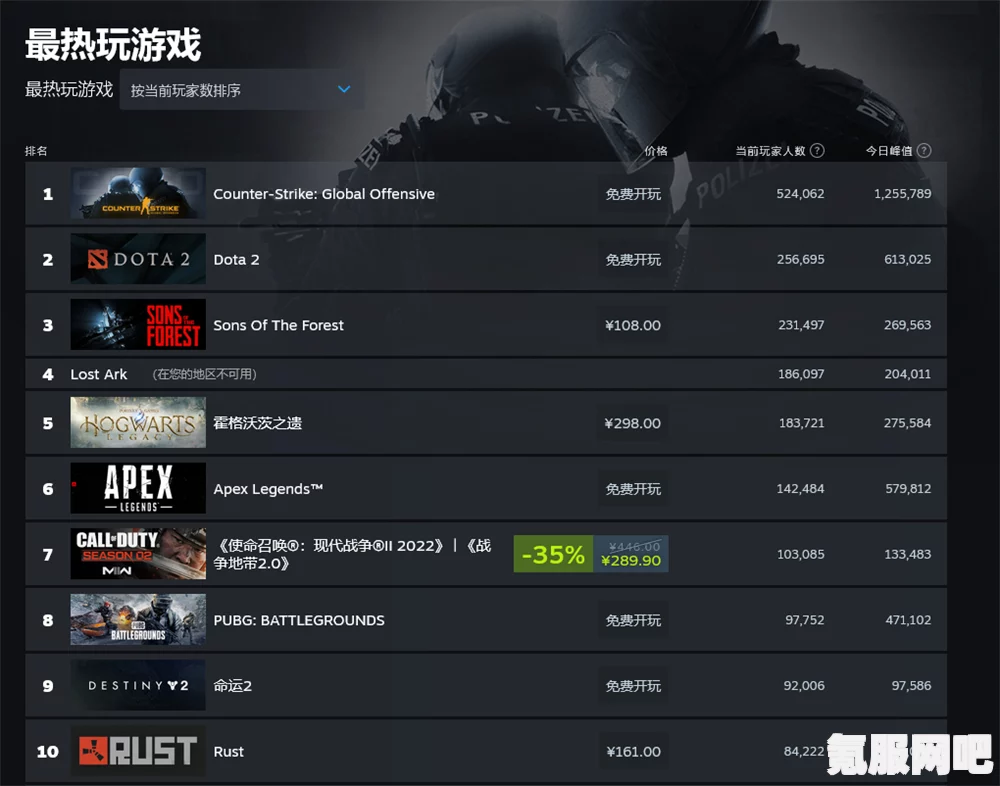Screen dimensions: 1000x786
Task: Click the 142,484 current players value
Action: click(x=800, y=489)
